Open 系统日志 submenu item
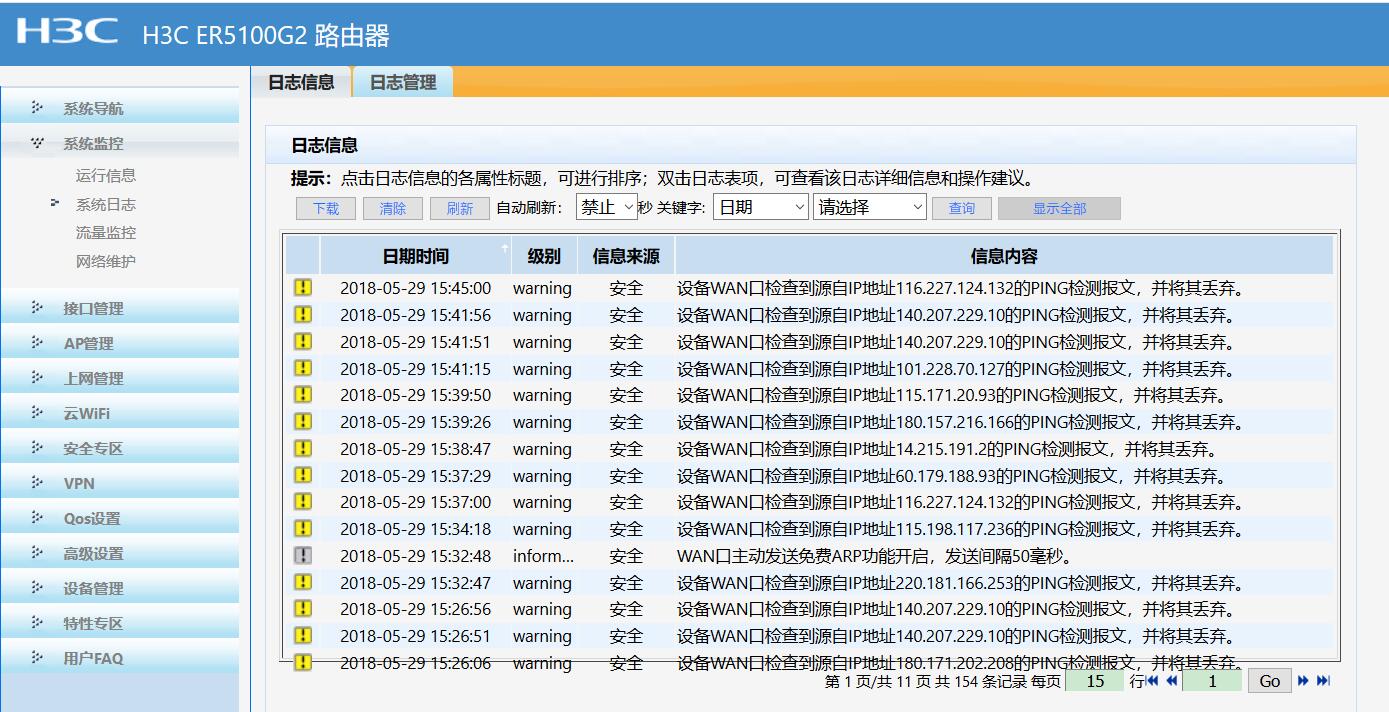 tap(106, 204)
